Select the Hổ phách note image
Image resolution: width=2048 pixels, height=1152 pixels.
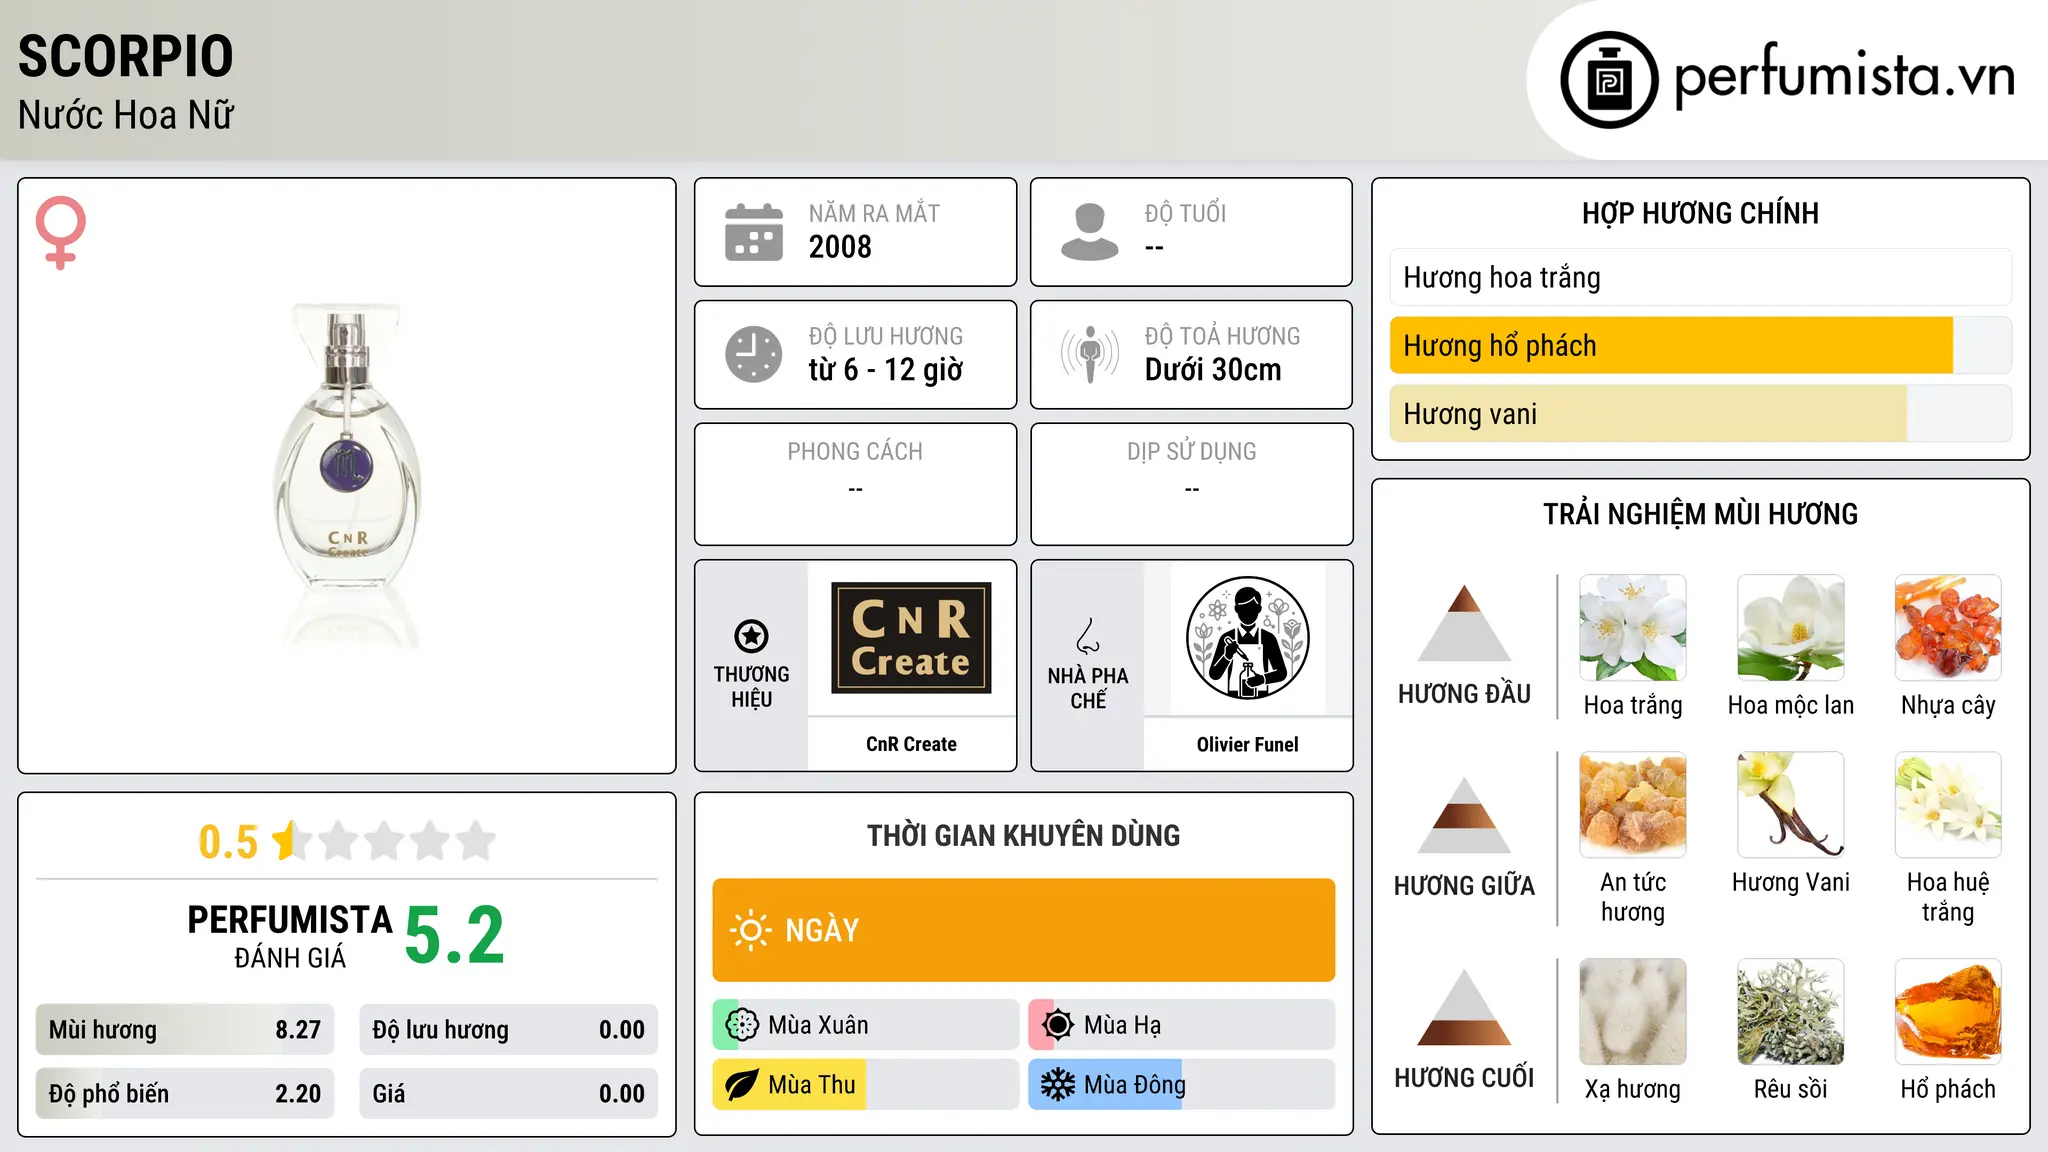[1948, 1012]
